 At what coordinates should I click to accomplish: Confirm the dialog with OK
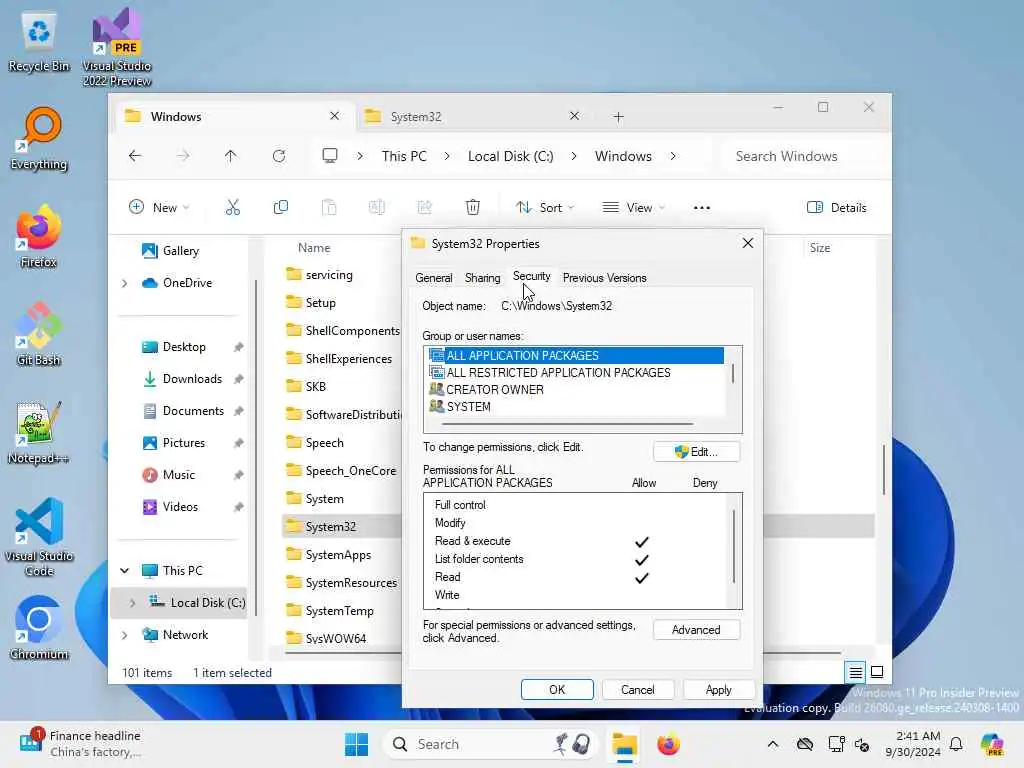pos(557,690)
